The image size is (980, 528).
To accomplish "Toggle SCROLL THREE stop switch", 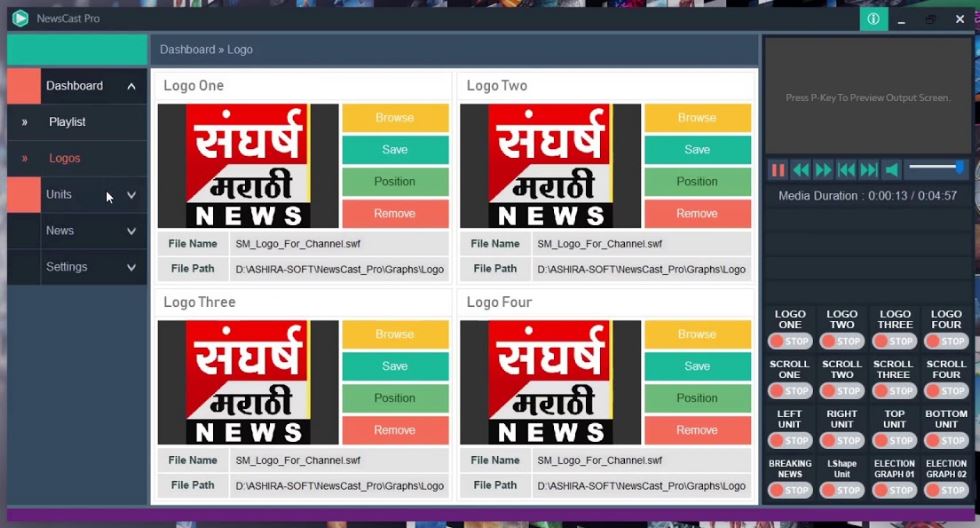I will point(894,391).
